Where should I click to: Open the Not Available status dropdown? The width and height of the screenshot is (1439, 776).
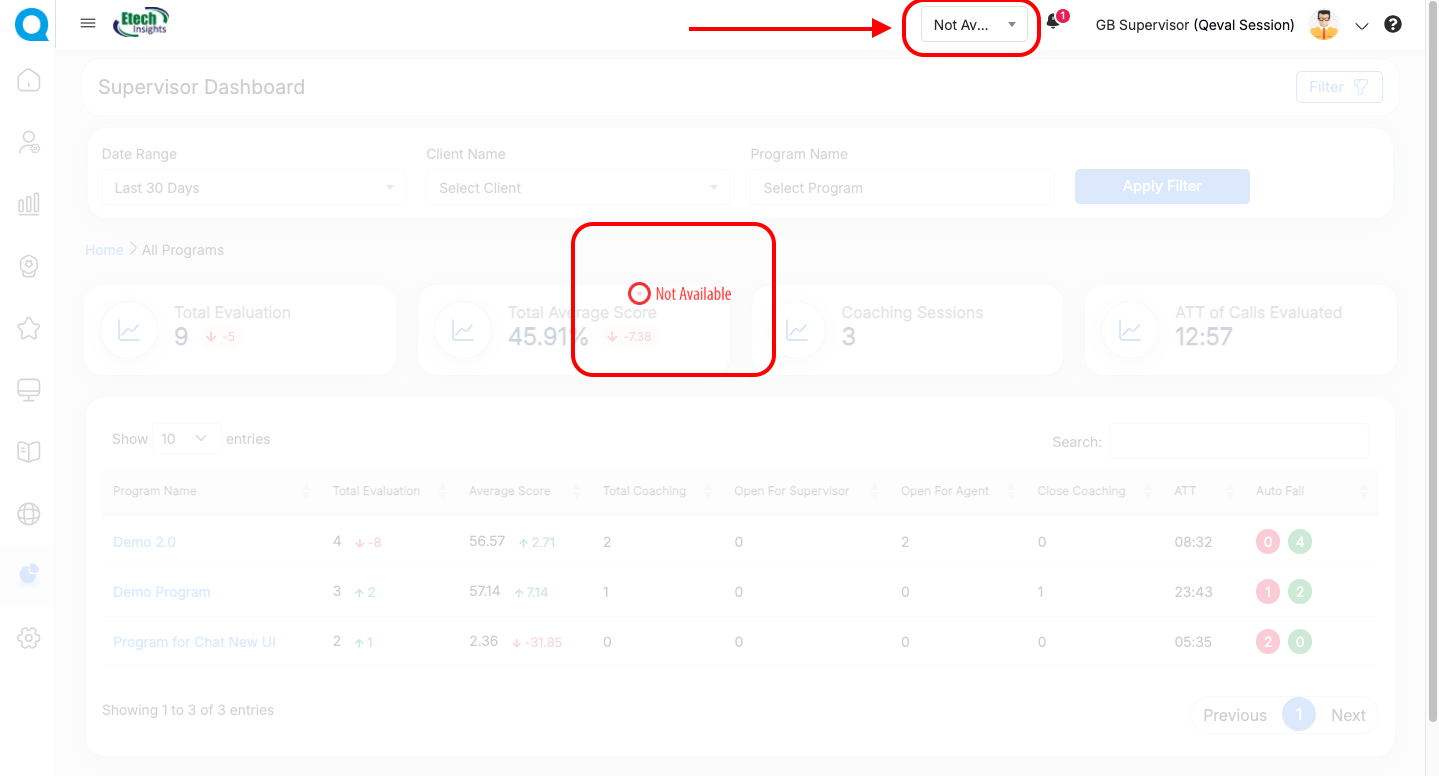(974, 25)
